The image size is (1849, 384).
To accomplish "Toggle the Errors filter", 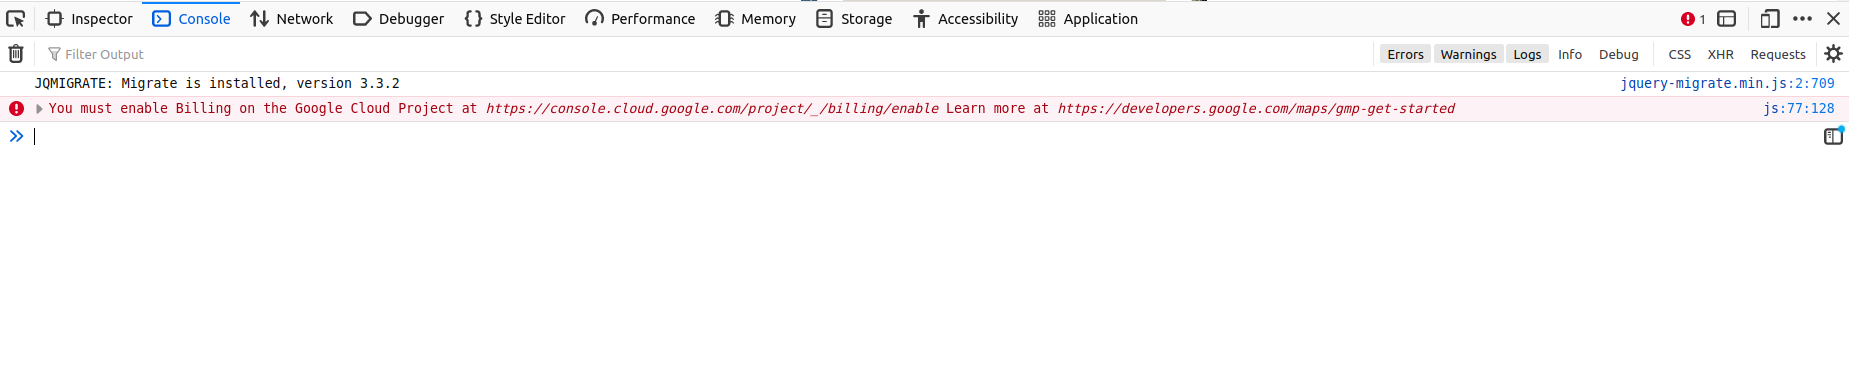I will 1405,54.
